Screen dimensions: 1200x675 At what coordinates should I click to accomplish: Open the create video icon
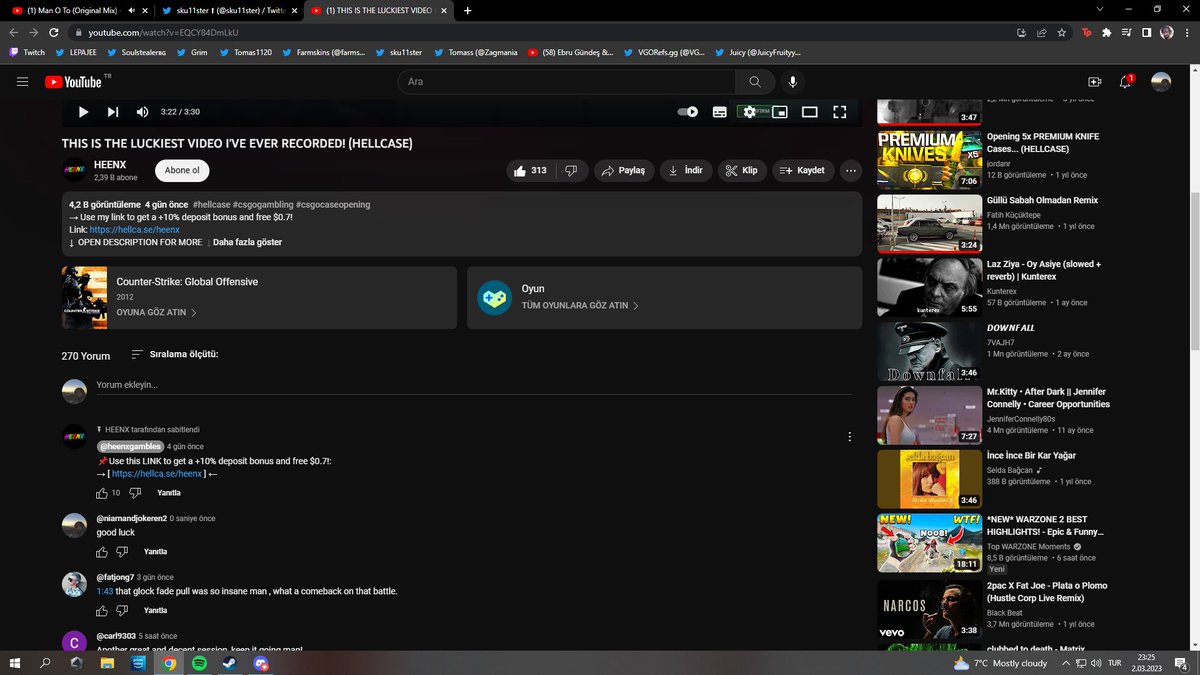click(x=1094, y=82)
